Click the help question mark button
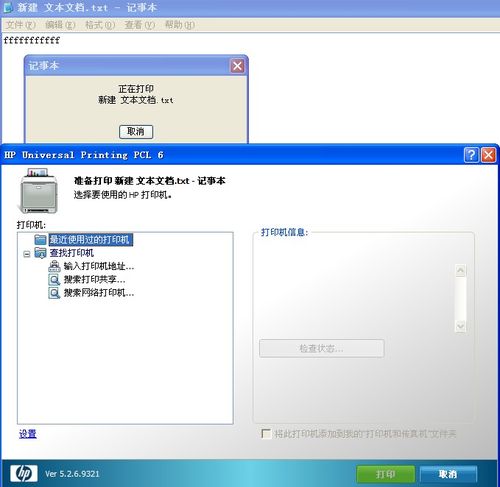This screenshot has height=487, width=500. tap(471, 155)
